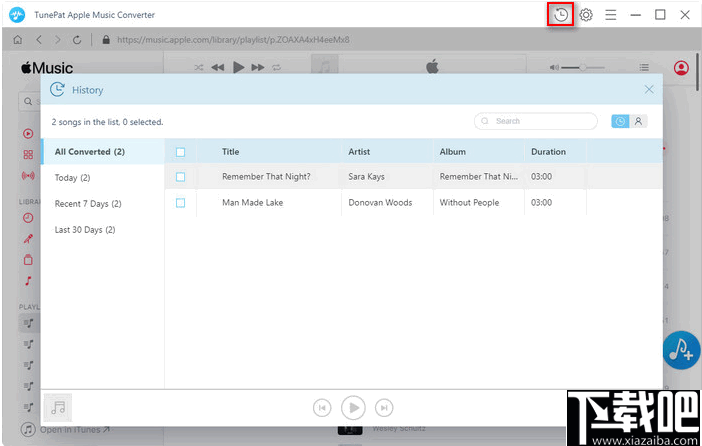702x446 pixels.
Task: Click album Without People
Action: coord(469,202)
